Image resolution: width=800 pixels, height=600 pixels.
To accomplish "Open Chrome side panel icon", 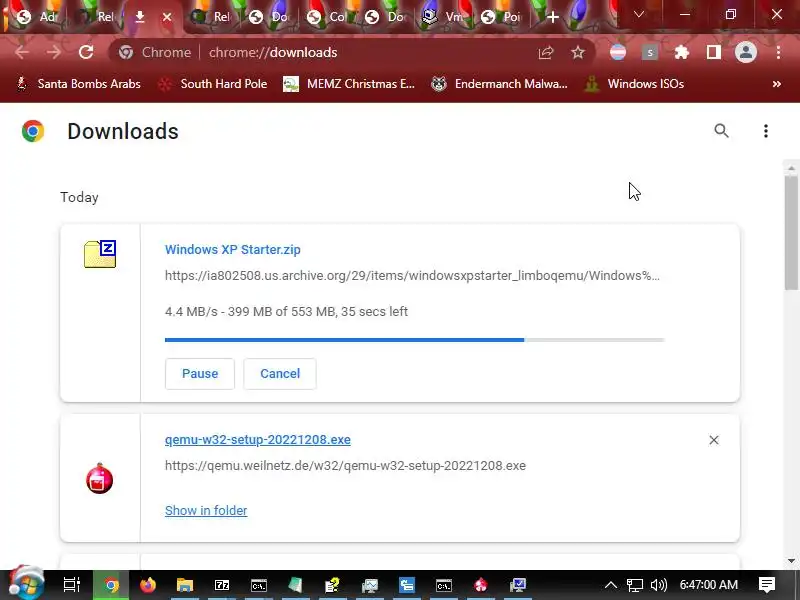I will [714, 52].
